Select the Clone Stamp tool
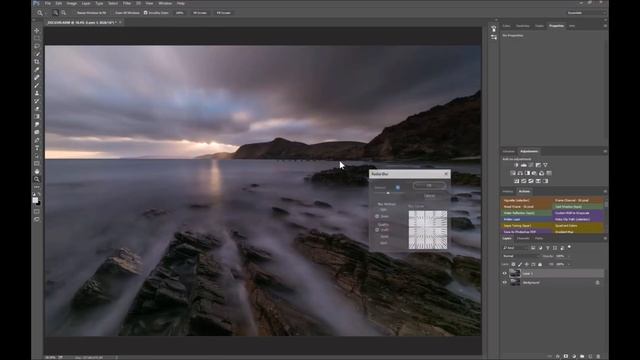This screenshot has height=360, width=640. click(x=37, y=93)
